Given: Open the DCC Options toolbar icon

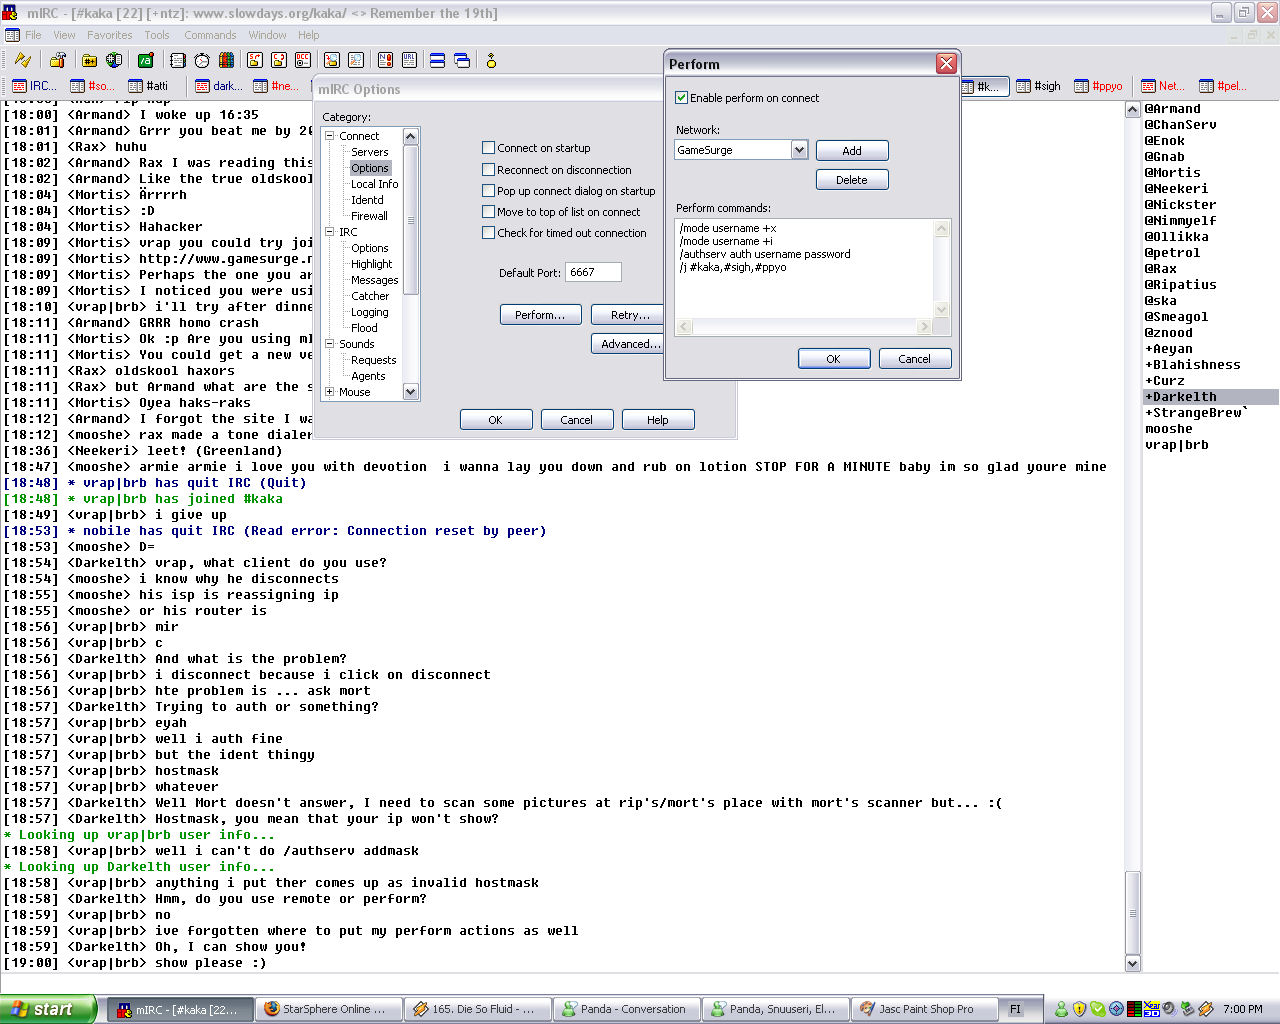Looking at the screenshot, I should click(303, 60).
